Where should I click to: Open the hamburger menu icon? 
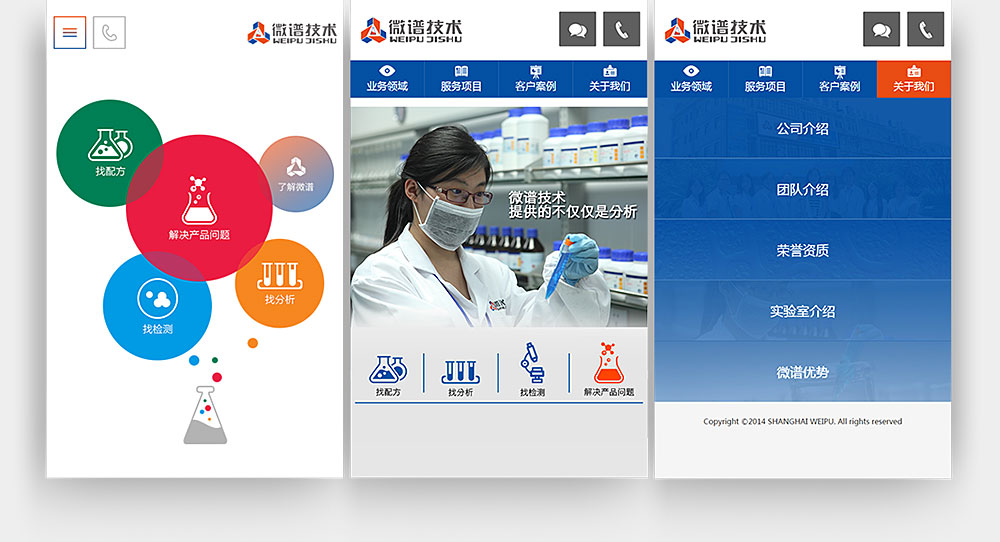point(70,33)
